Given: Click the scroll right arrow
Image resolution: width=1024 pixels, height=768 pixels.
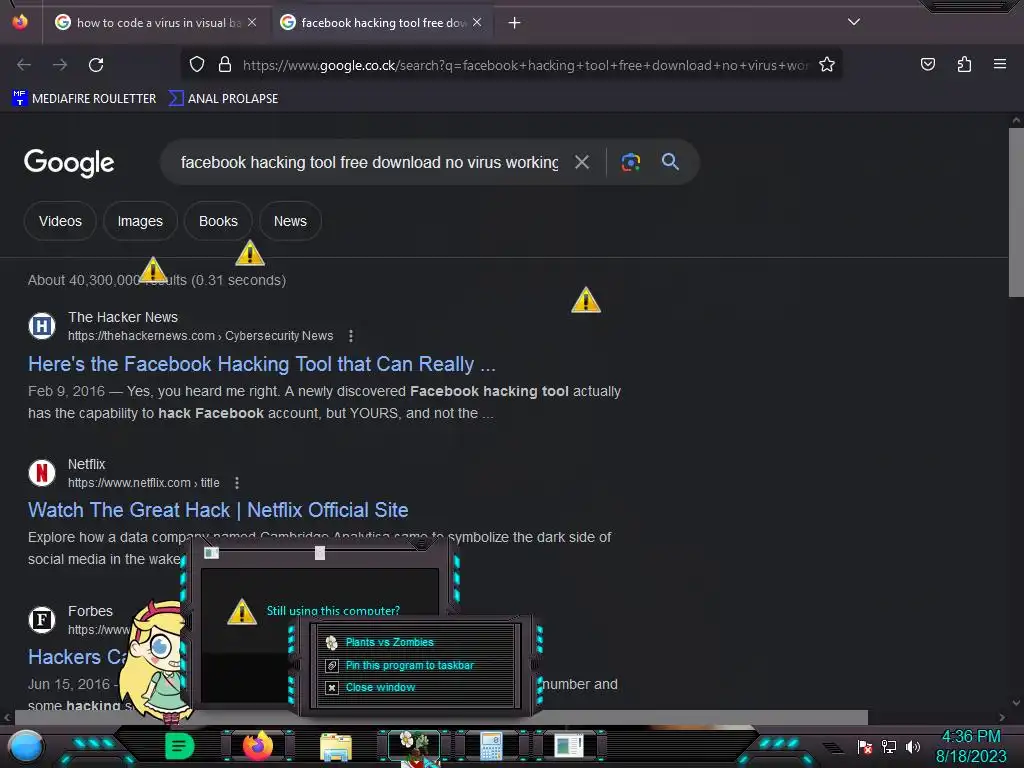Looking at the screenshot, I should coord(1002,717).
